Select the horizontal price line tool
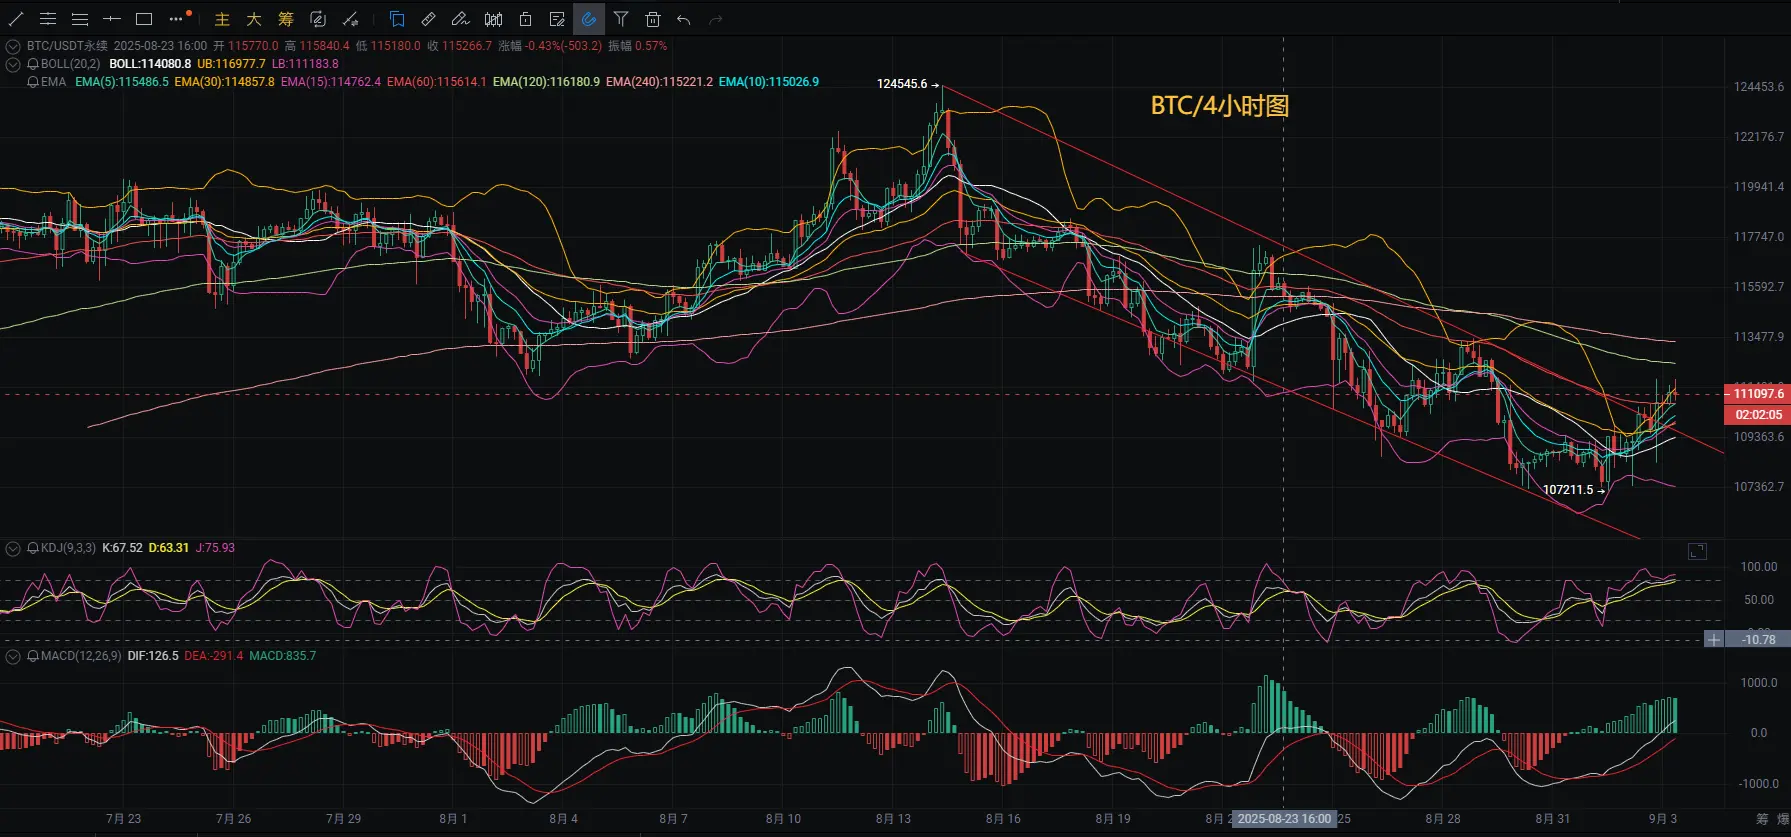Viewport: 1791px width, 837px height. coord(112,19)
